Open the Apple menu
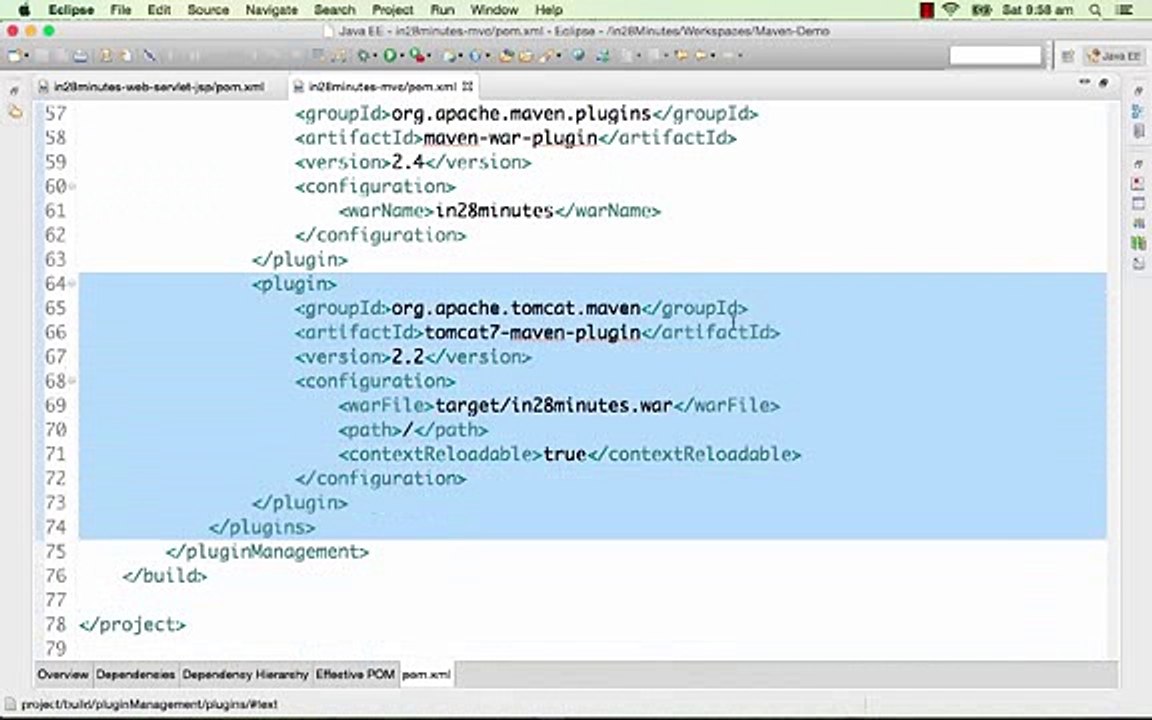Screen dimensions: 1152x720 (24, 10)
